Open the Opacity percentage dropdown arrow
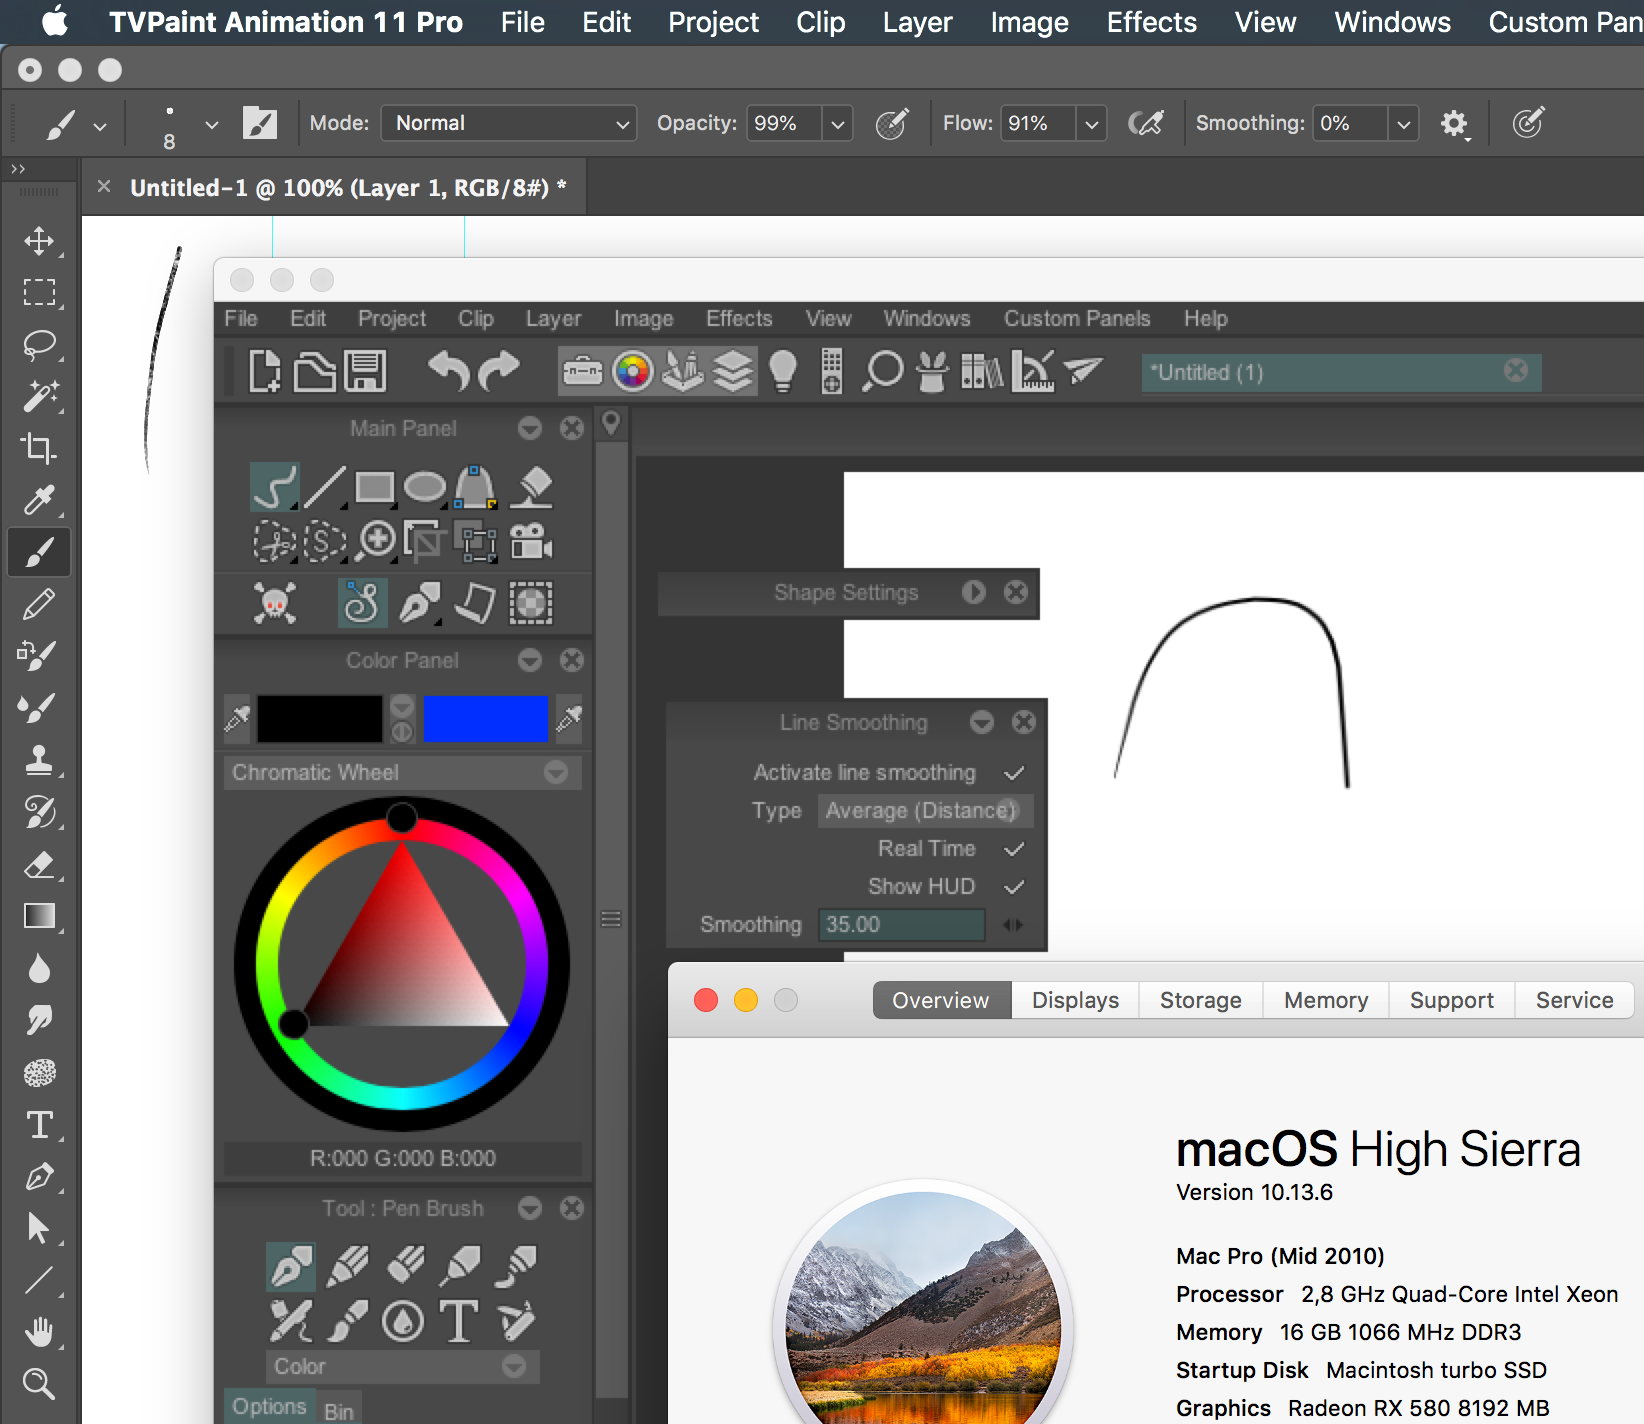 pyautogui.click(x=838, y=124)
